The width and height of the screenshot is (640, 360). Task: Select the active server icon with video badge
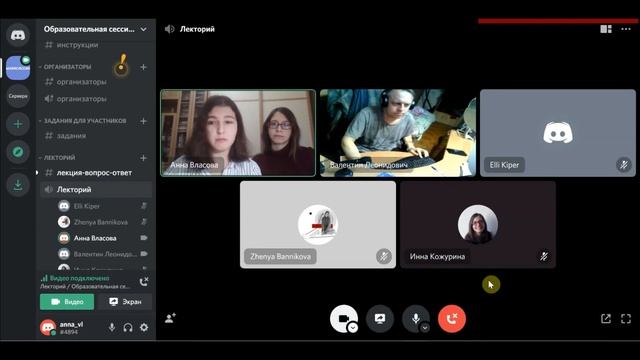coord(18,68)
